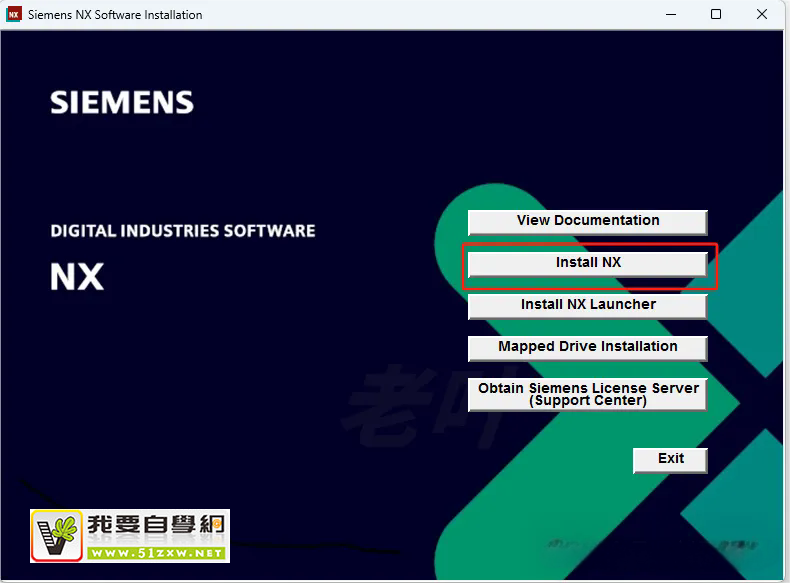Close the Siemens NX Software Installation window
790x583 pixels.
tap(762, 15)
